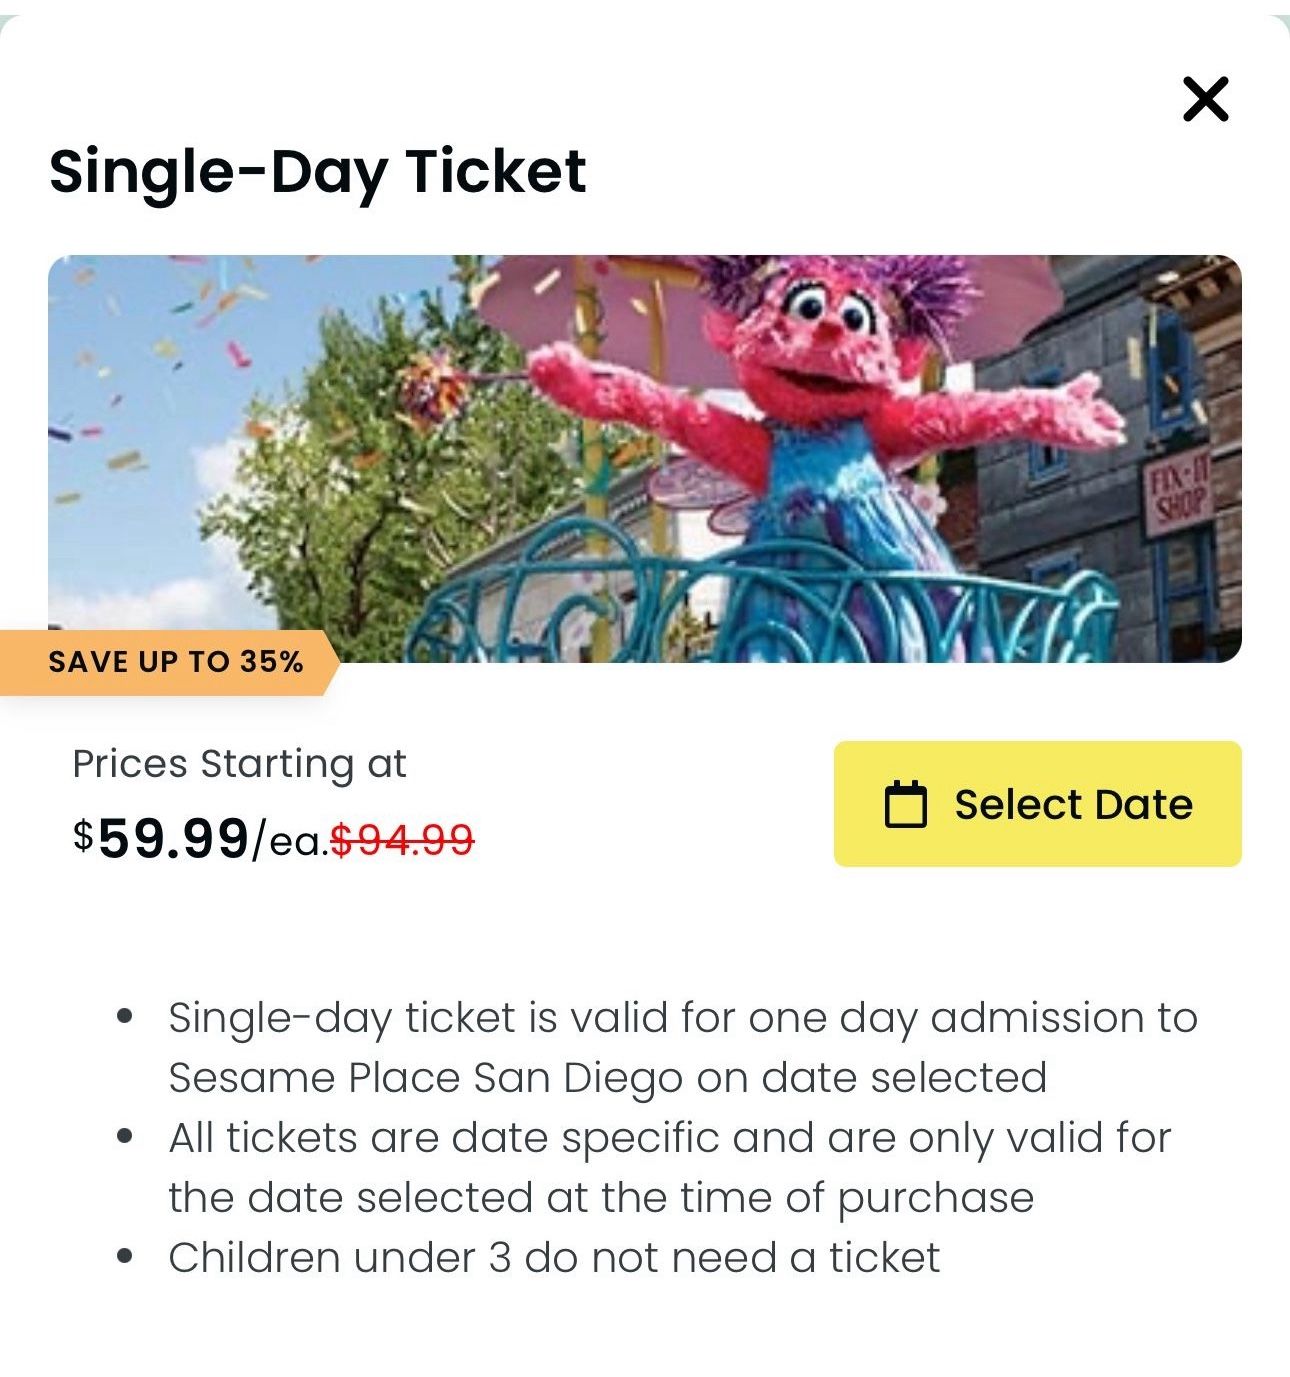Select the Prices Starting at label
Viewport: 1290px width, 1377px height.
239,764
